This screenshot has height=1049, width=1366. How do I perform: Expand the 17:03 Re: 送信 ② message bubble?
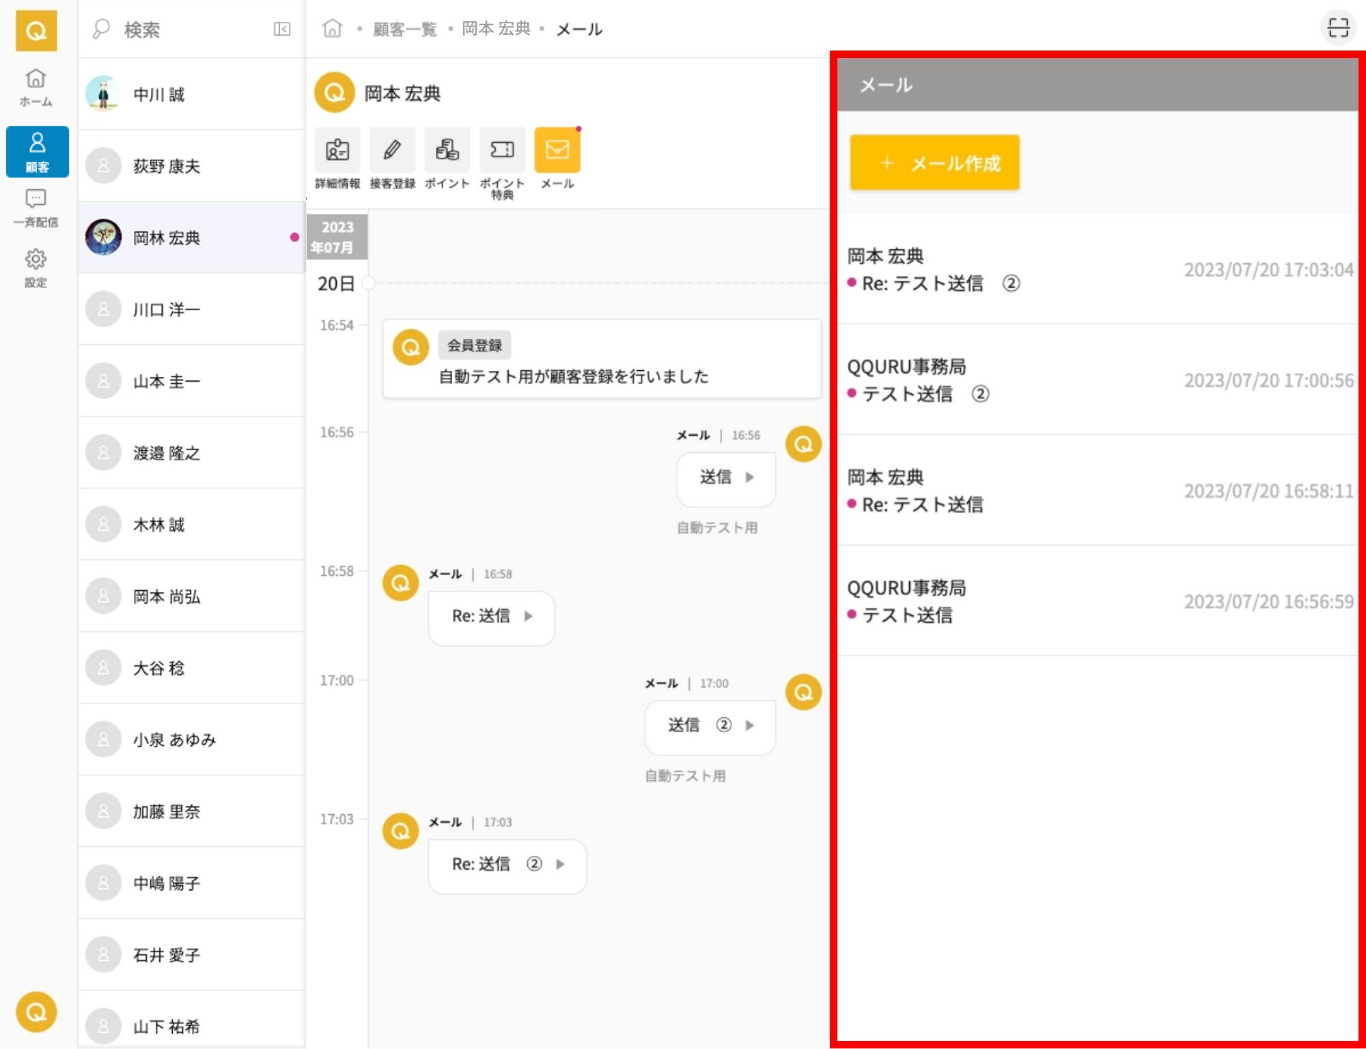pyautogui.click(x=507, y=864)
